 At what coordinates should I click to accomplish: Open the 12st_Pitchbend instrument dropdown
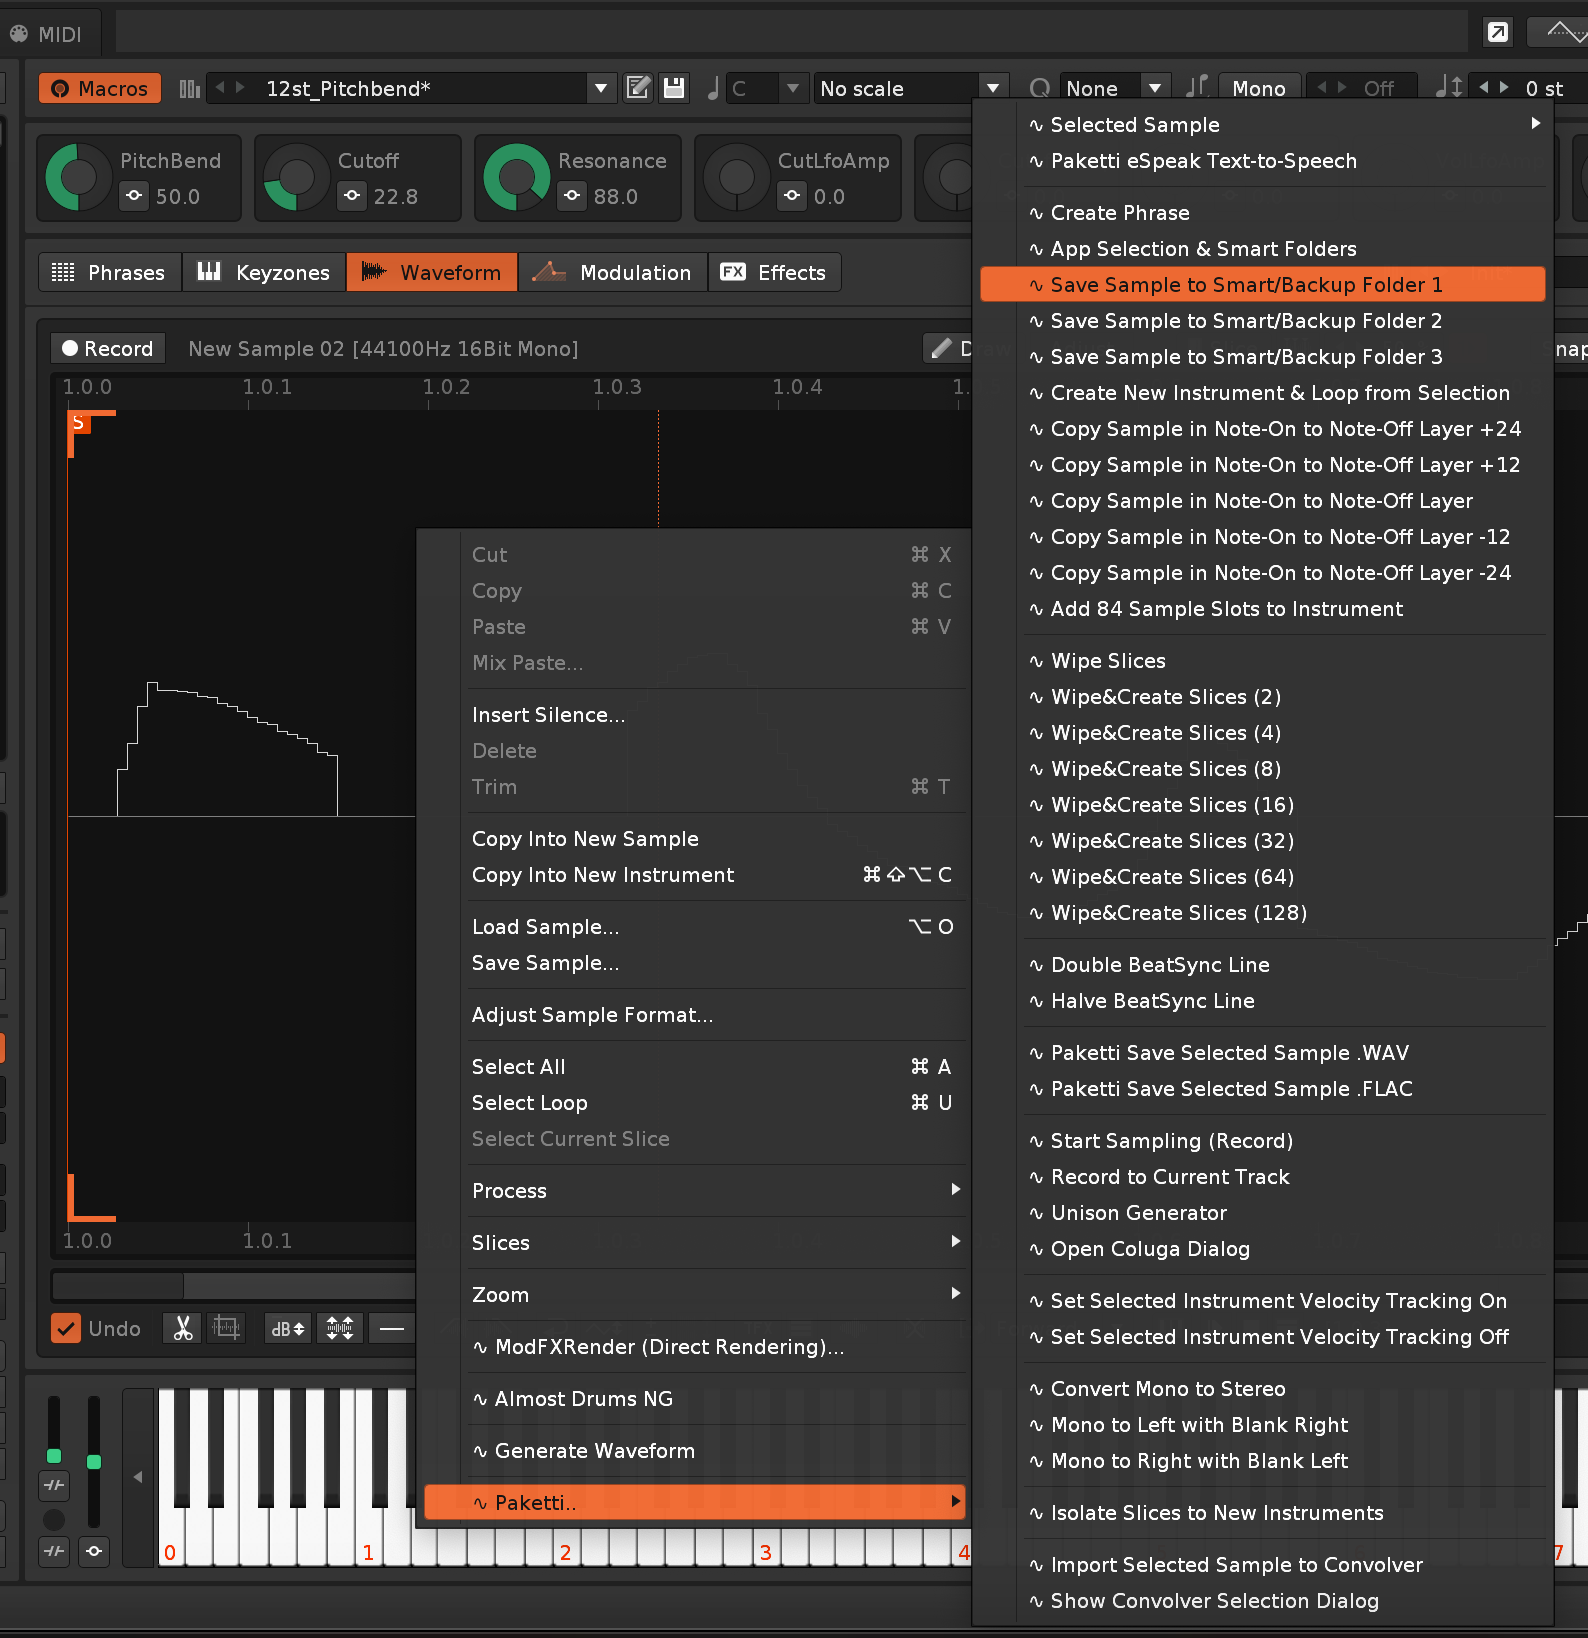(600, 89)
